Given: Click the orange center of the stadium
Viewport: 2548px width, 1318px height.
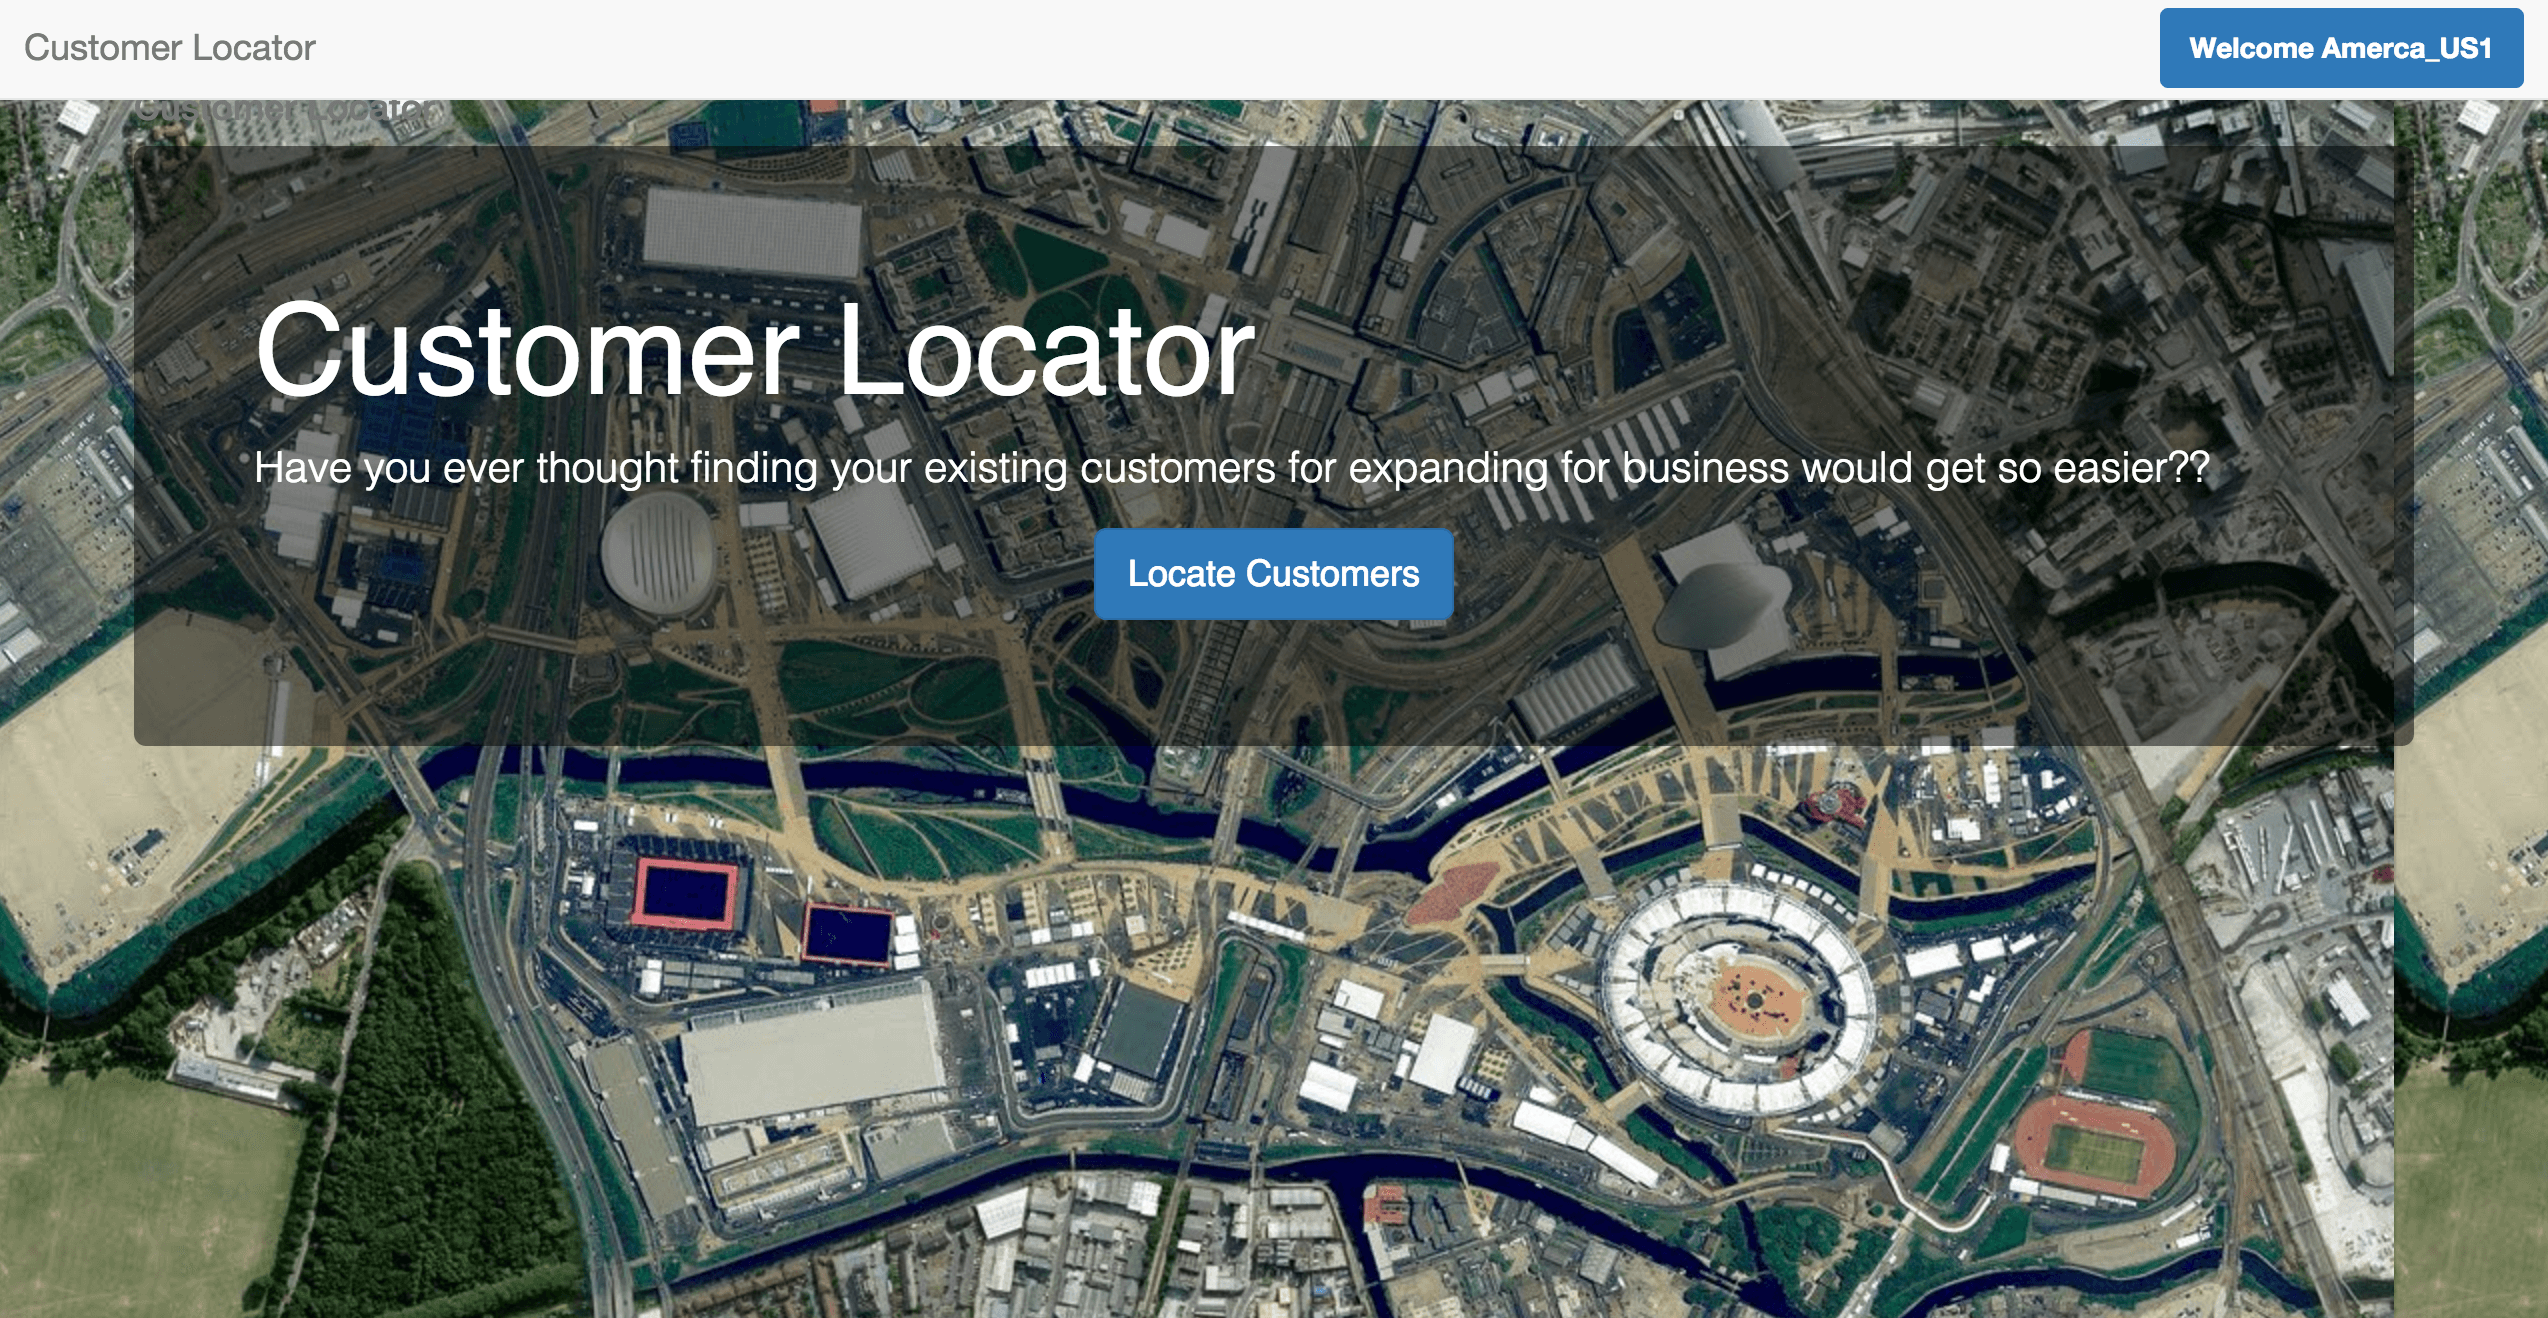Looking at the screenshot, I should (x=1755, y=997).
